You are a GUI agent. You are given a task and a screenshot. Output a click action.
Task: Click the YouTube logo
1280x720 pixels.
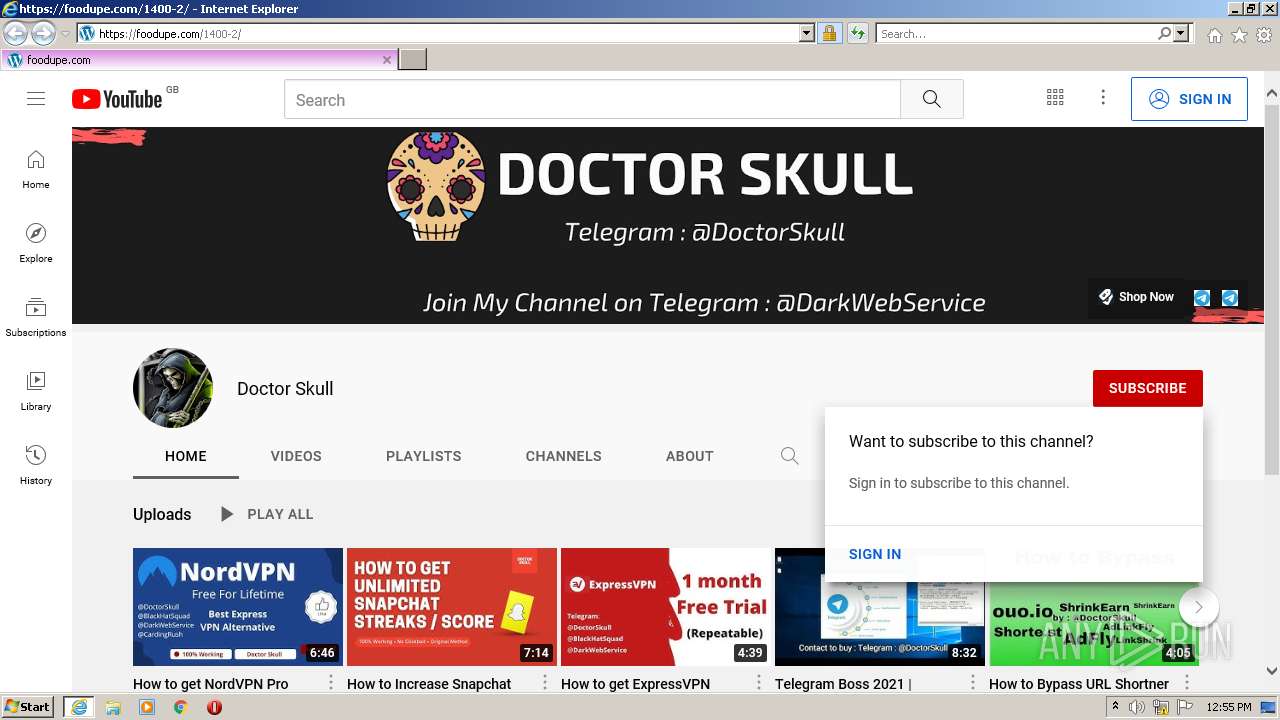point(117,99)
